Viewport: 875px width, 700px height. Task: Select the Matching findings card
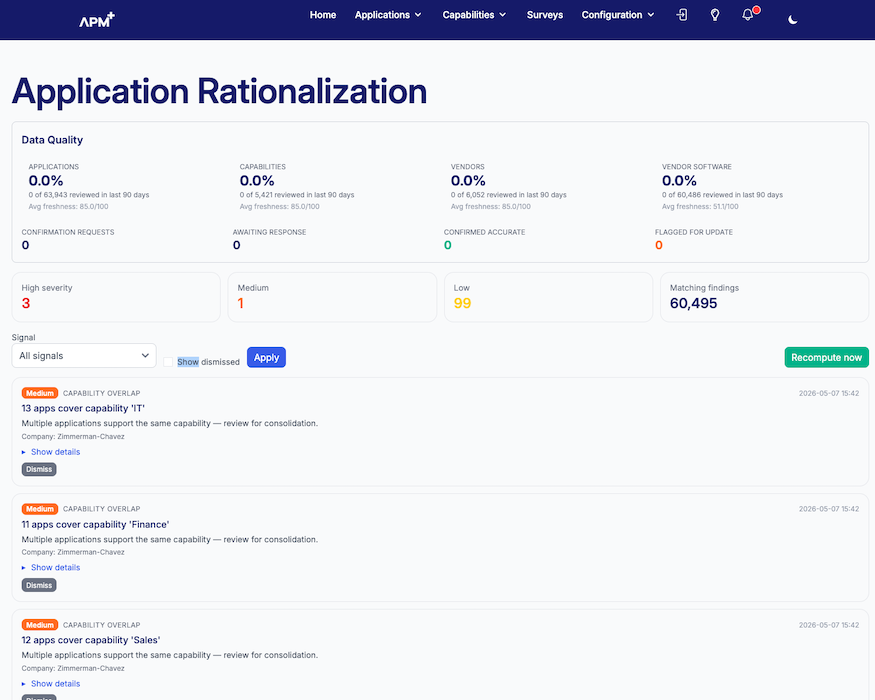[x=765, y=297]
